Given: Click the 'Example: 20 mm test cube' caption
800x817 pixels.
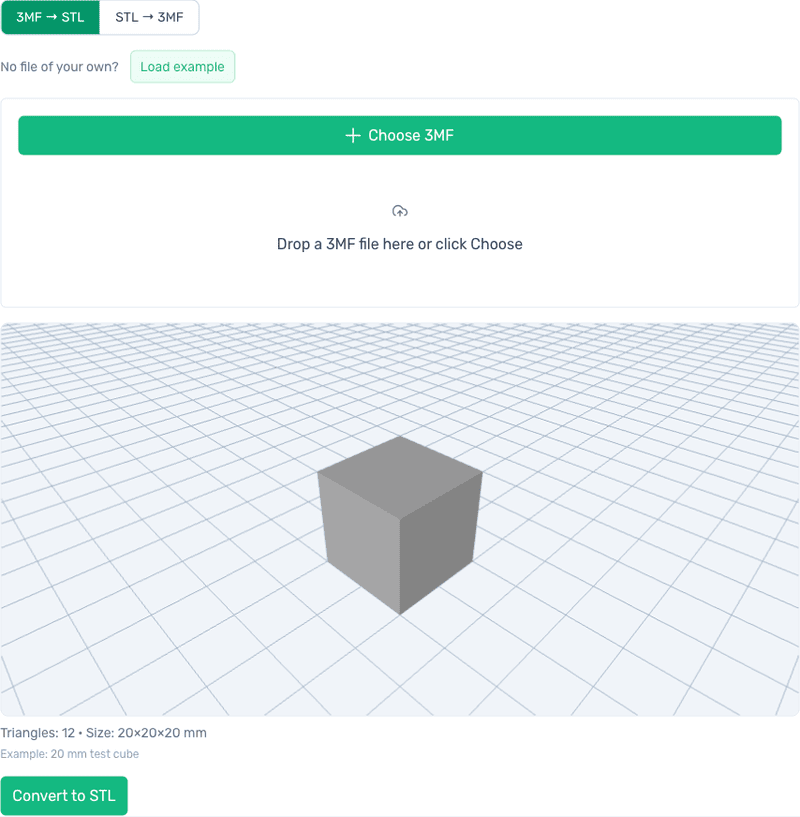Looking at the screenshot, I should coord(70,754).
